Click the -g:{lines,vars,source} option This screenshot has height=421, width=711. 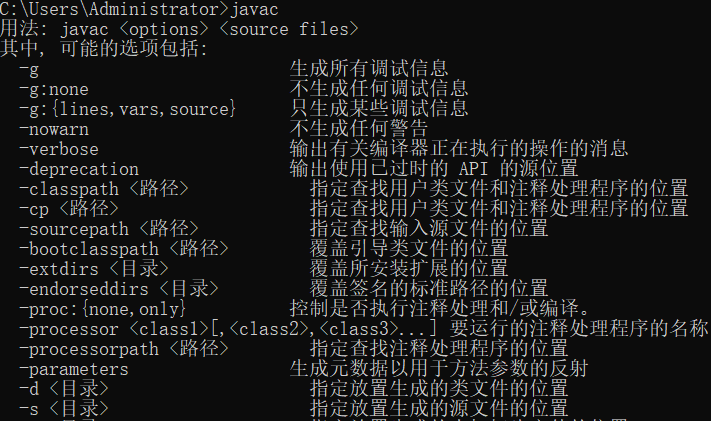[x=128, y=109]
